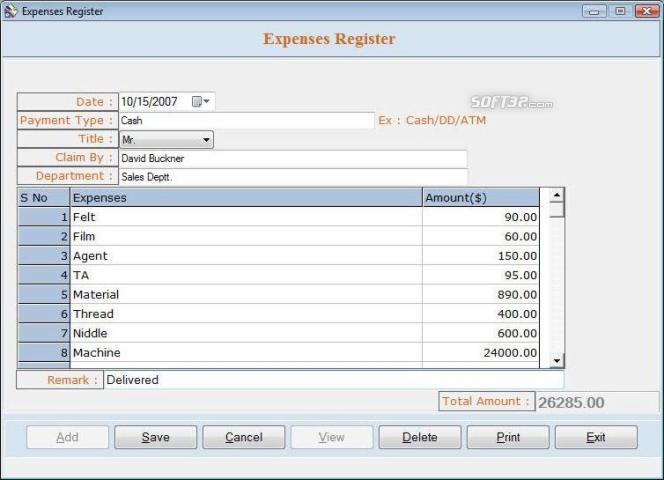Click the scroll up arrow of expenses table
Viewport: 664px width, 480px height.
pos(556,195)
